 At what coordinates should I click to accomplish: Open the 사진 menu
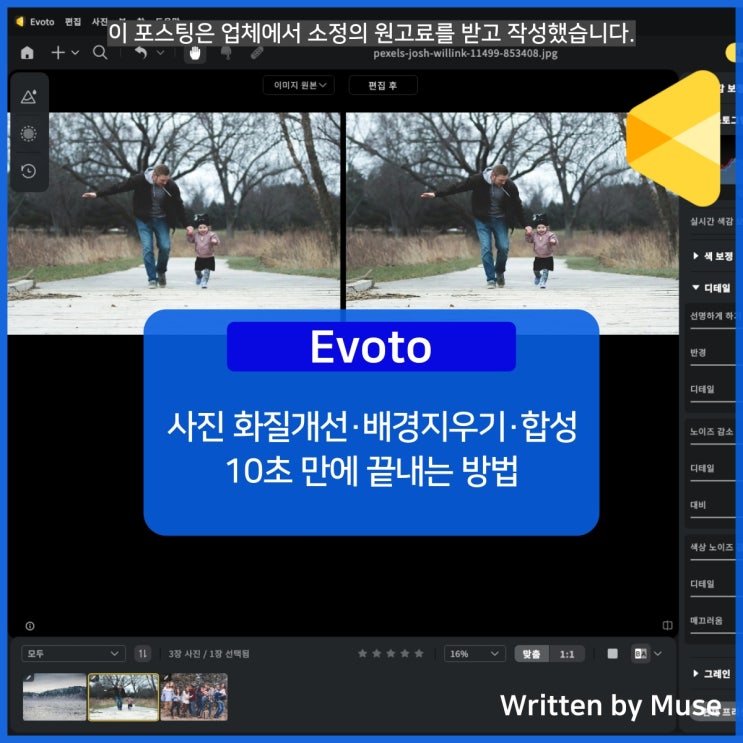tap(100, 22)
